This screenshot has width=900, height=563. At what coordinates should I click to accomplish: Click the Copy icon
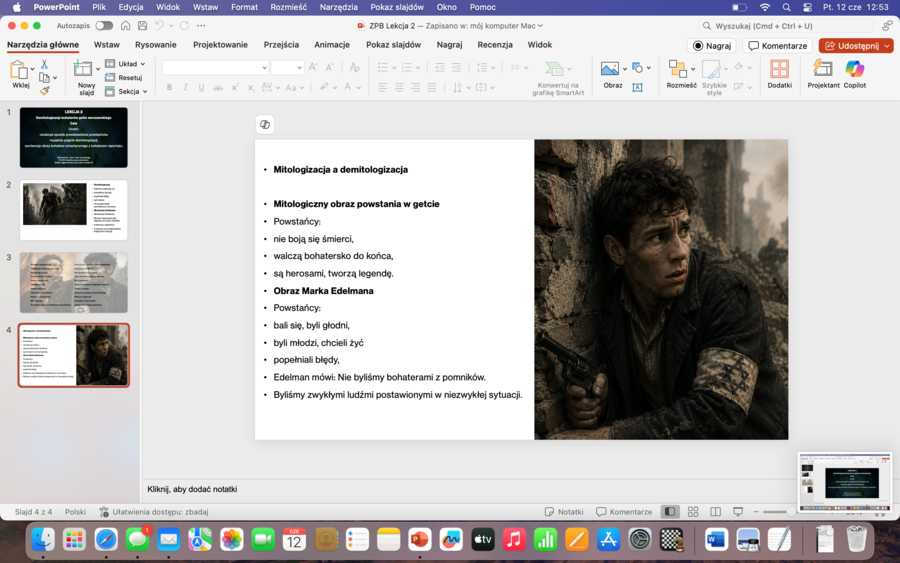44,77
